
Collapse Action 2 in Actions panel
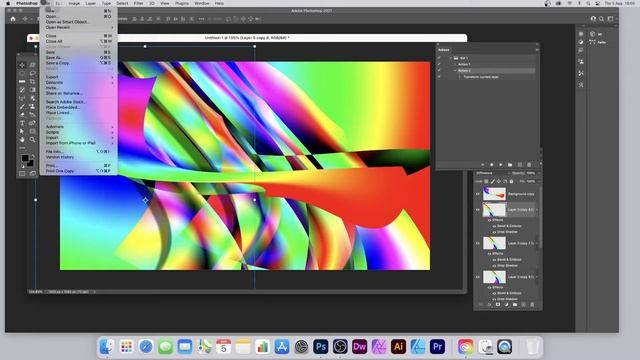pos(455,70)
